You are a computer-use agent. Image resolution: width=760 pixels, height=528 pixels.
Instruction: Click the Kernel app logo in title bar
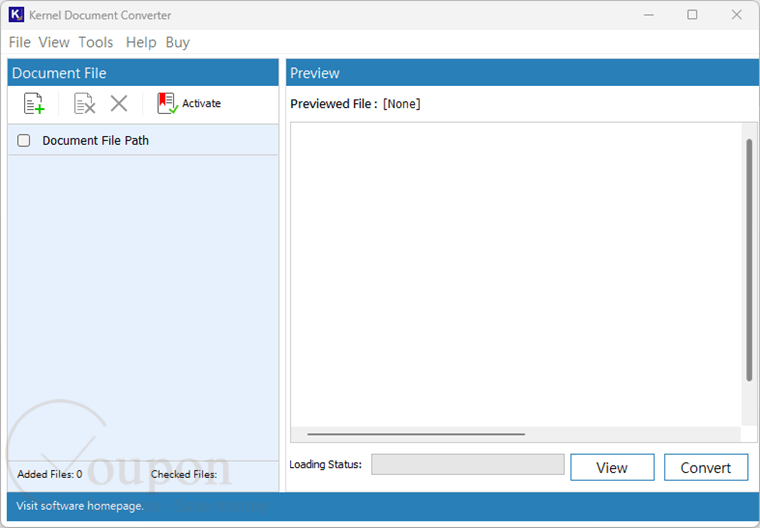point(16,15)
